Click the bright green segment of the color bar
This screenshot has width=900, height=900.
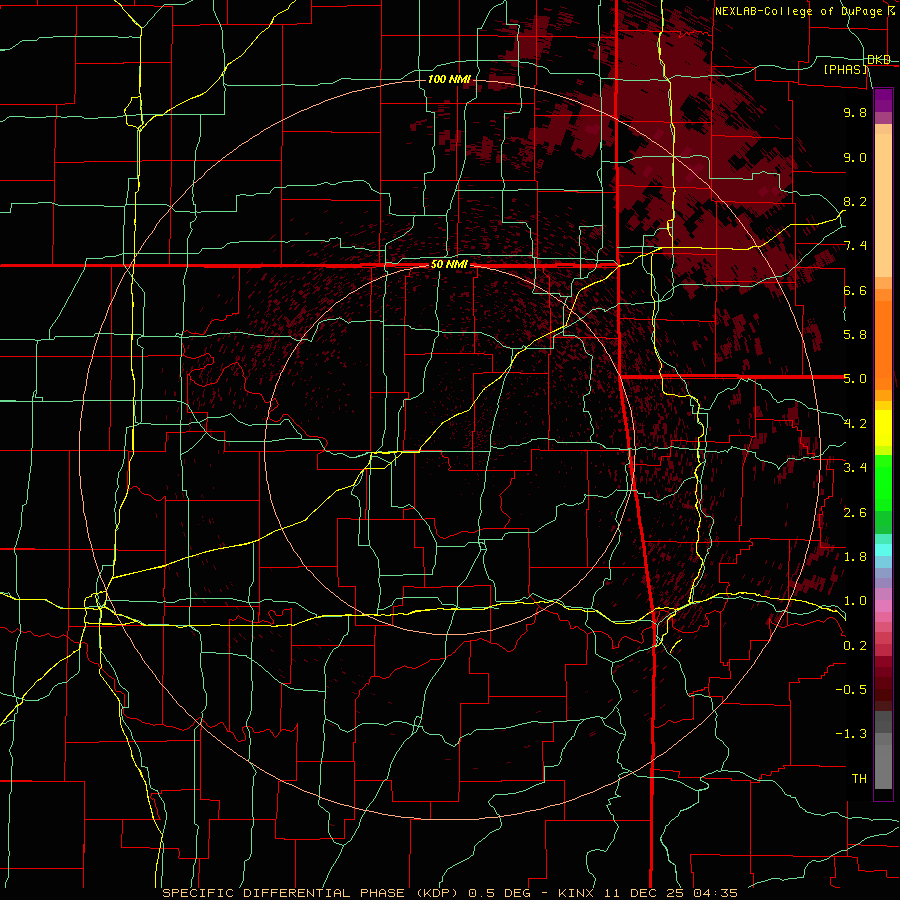click(883, 483)
